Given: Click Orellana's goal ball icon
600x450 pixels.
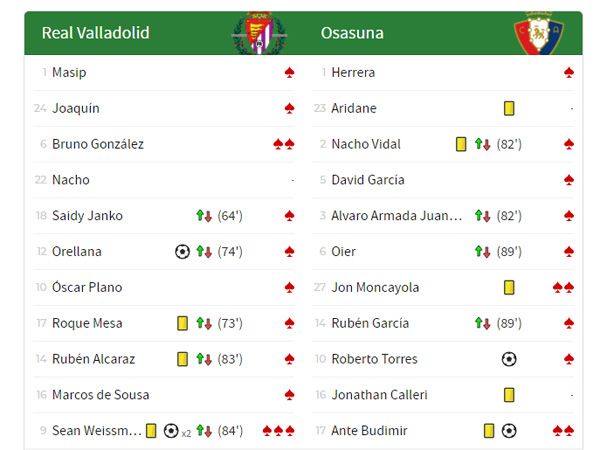Looking at the screenshot, I should pyautogui.click(x=182, y=252).
